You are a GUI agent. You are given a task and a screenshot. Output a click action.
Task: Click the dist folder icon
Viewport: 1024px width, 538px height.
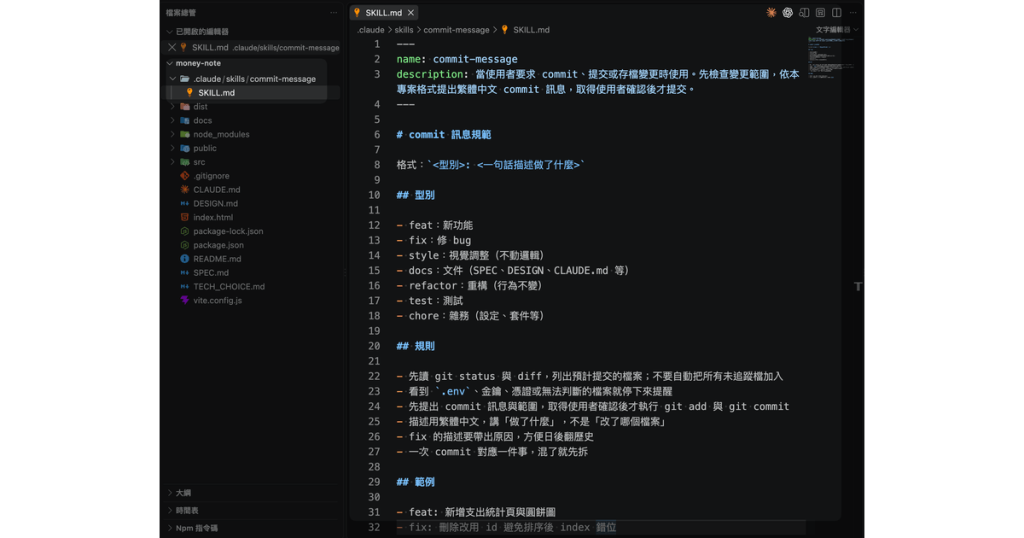[x=185, y=106]
